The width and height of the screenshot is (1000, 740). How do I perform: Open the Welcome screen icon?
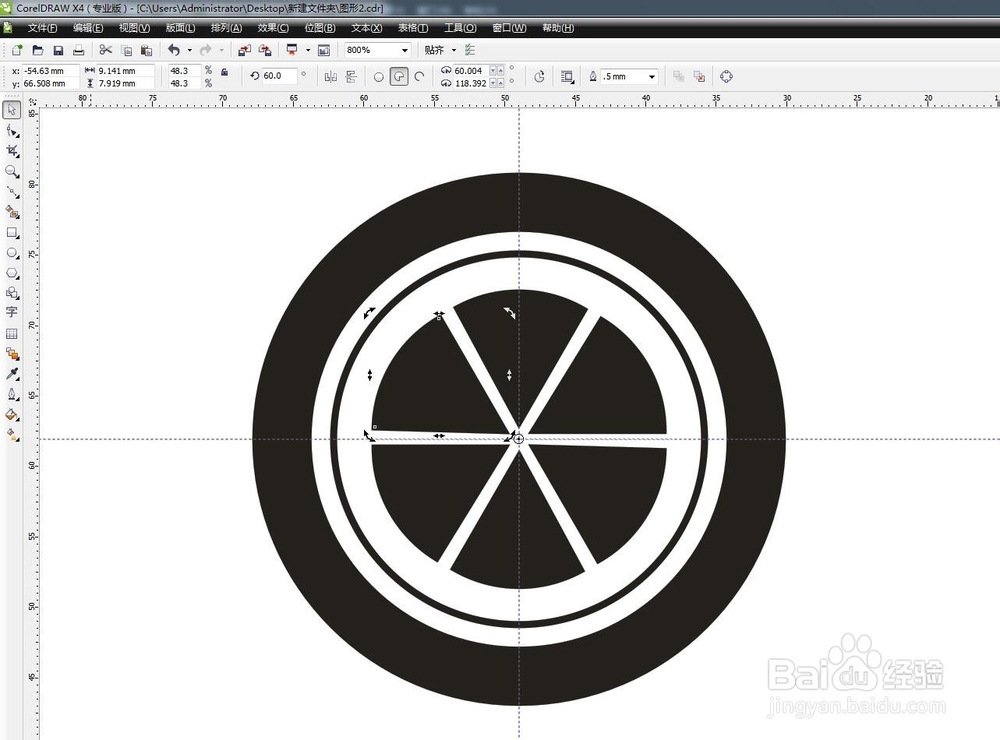[324, 50]
